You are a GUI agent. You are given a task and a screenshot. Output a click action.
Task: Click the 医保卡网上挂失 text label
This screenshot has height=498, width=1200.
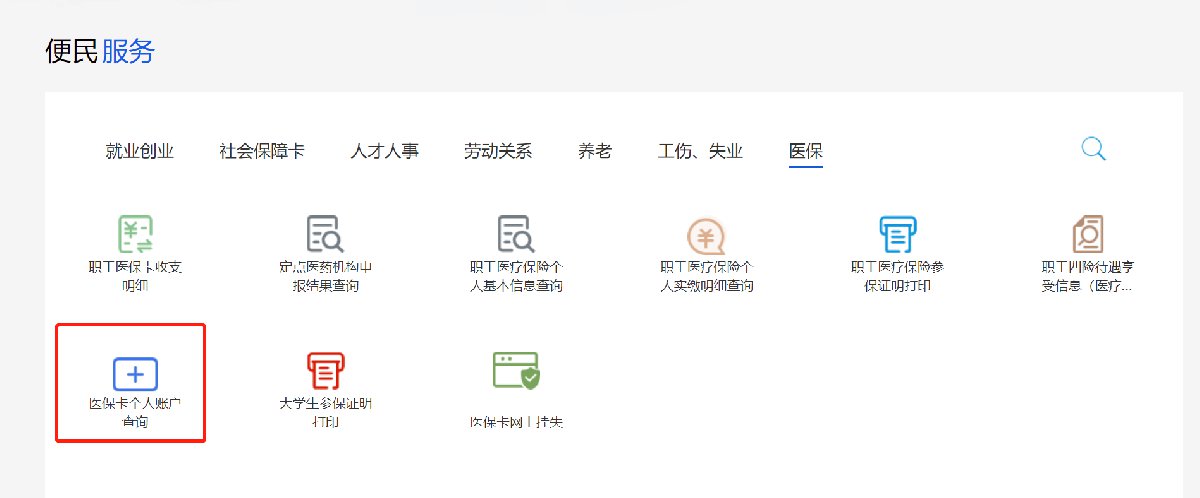pos(516,422)
